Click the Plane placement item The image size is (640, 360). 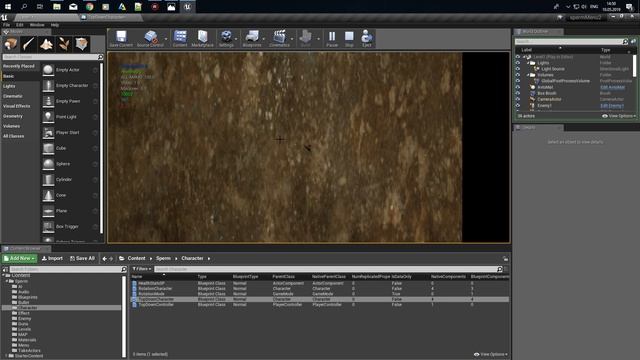click(70, 211)
